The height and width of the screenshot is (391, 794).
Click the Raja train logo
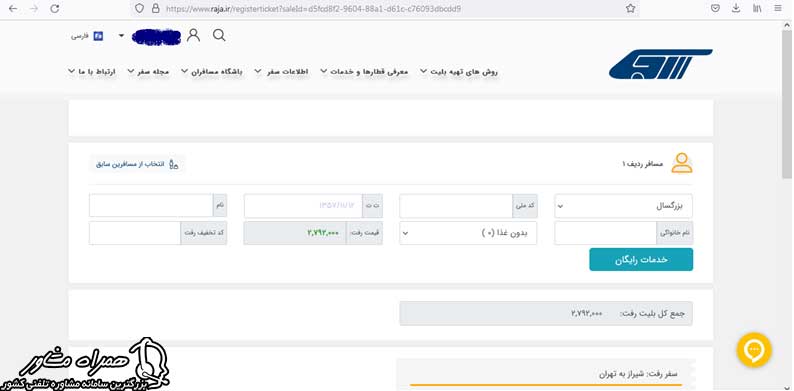(x=660, y=64)
